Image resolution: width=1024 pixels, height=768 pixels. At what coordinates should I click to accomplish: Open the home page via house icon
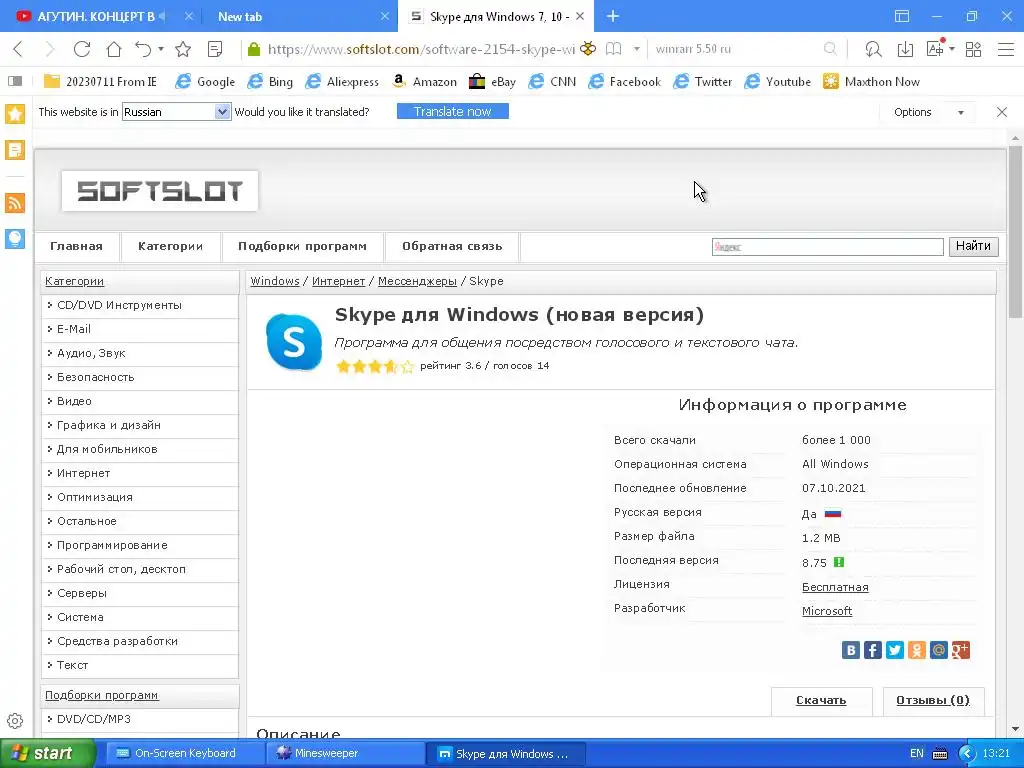point(114,49)
